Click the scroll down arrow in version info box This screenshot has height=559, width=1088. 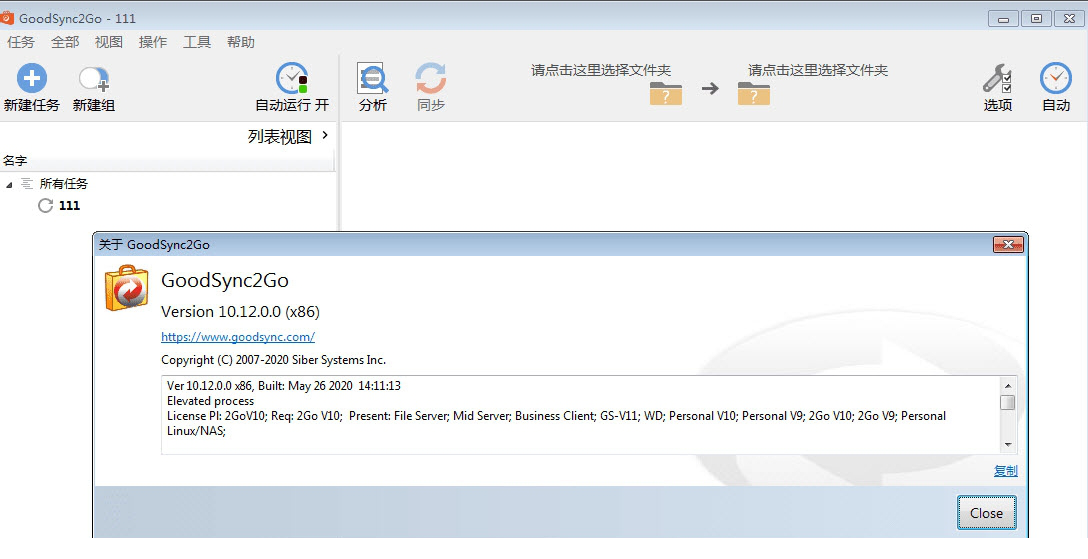(x=1008, y=445)
